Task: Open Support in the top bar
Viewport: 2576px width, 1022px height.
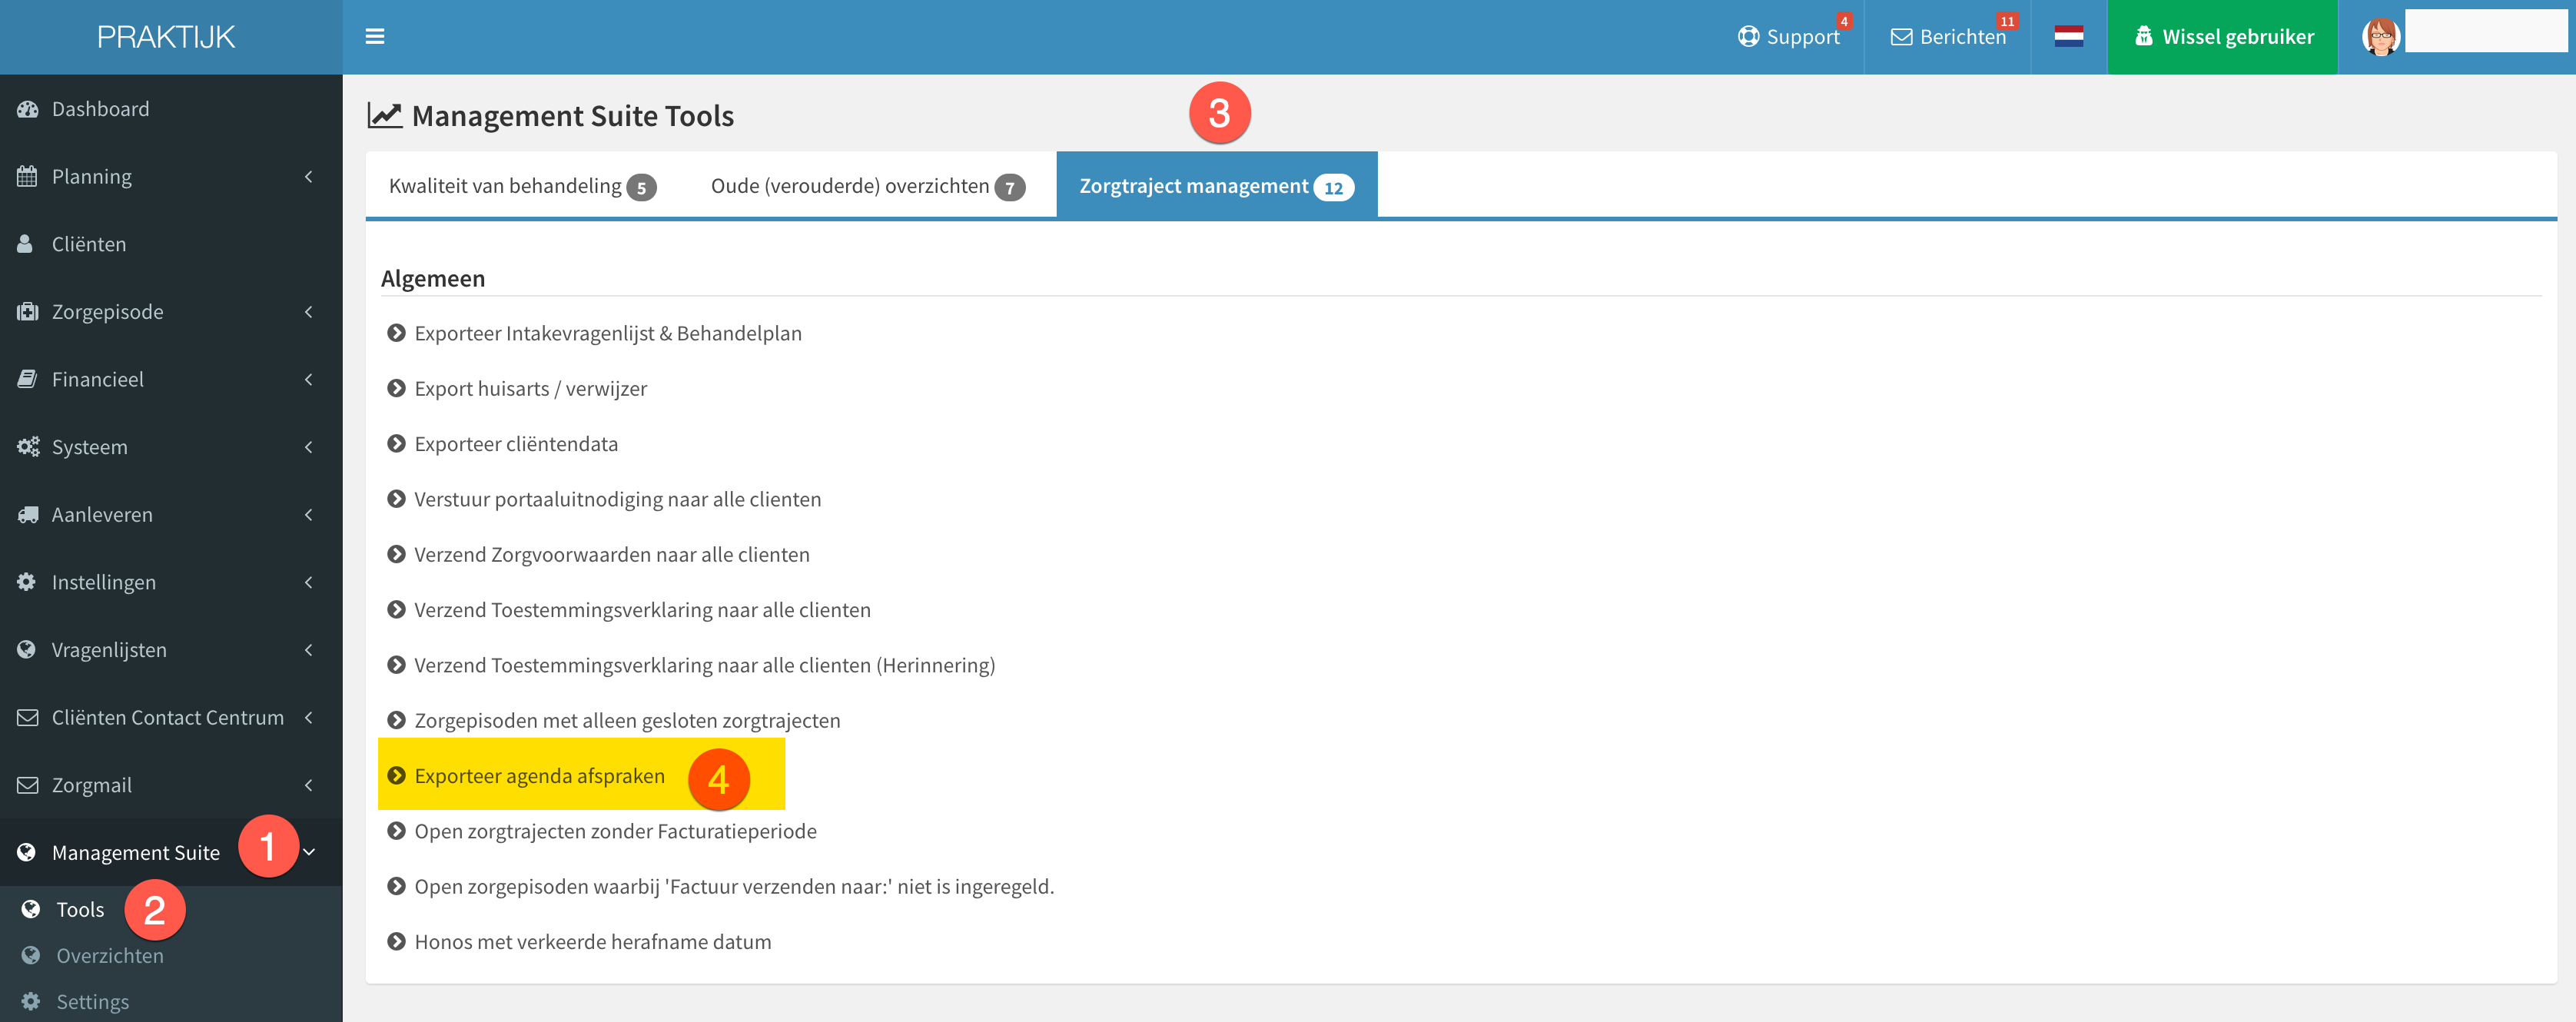Action: (x=1789, y=37)
